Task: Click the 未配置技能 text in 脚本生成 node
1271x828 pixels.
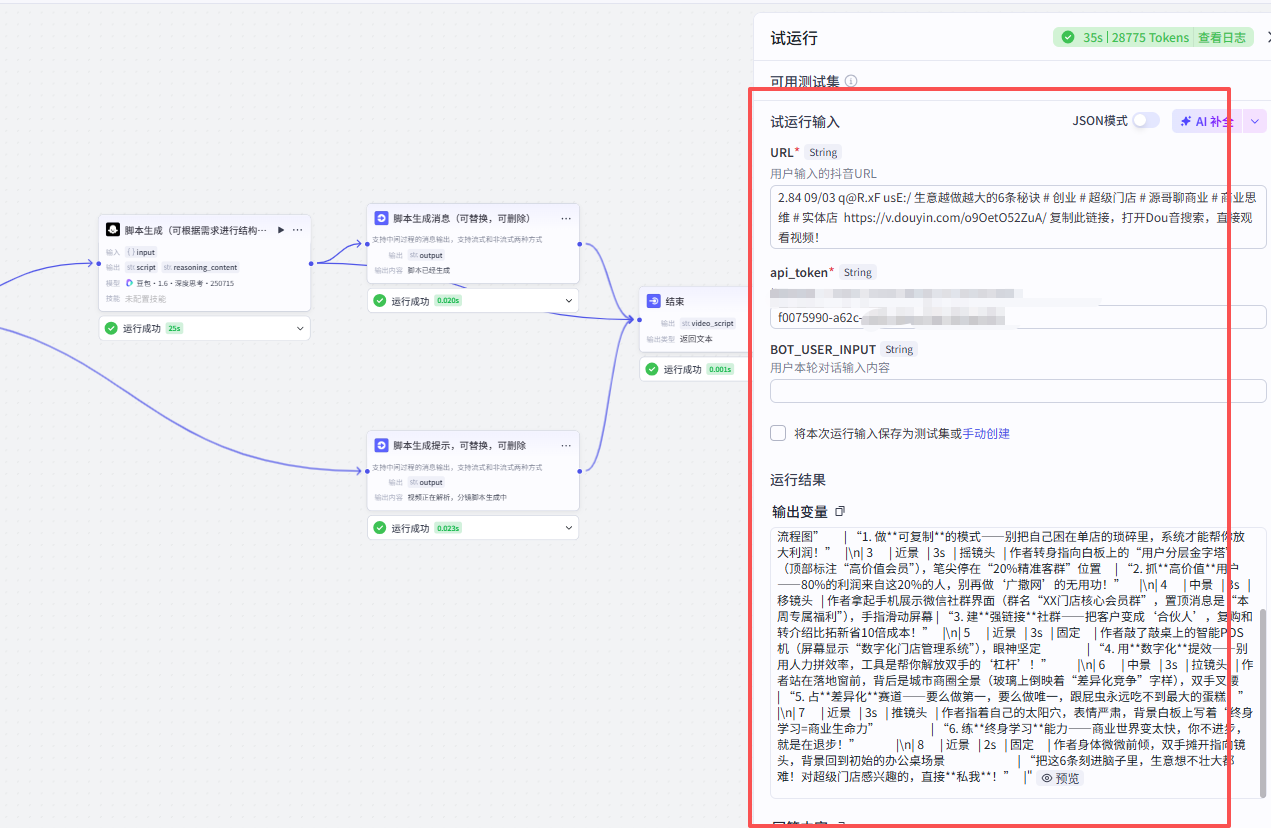Action: click(x=146, y=298)
